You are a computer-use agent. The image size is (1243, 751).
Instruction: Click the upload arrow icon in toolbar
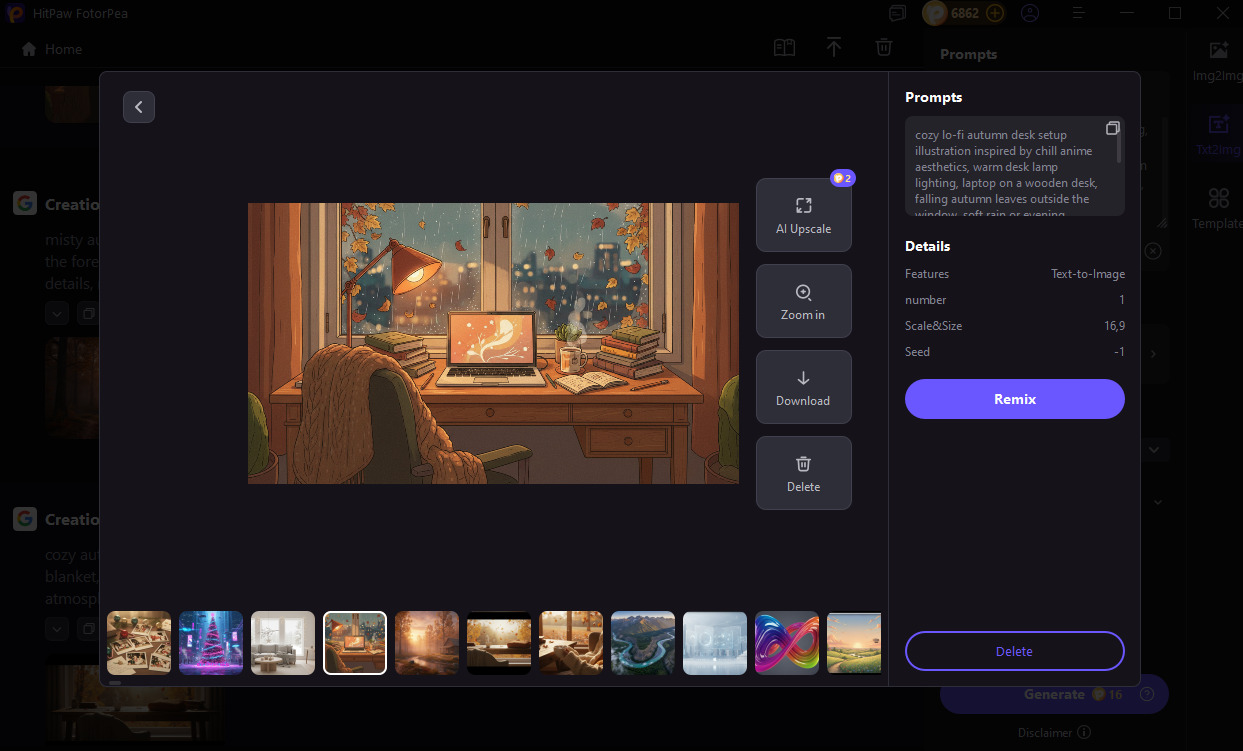(x=833, y=47)
